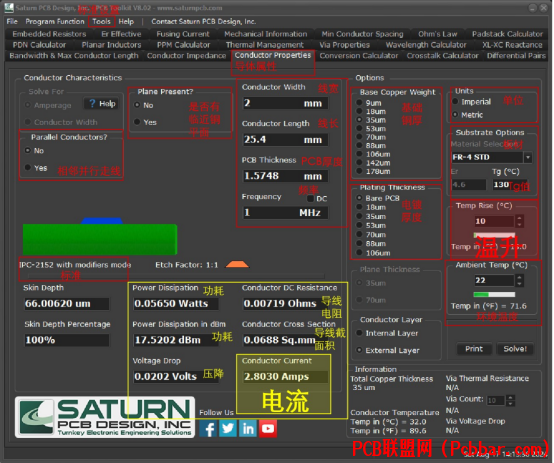Click the Solve! button
554x463 pixels.
(x=515, y=349)
